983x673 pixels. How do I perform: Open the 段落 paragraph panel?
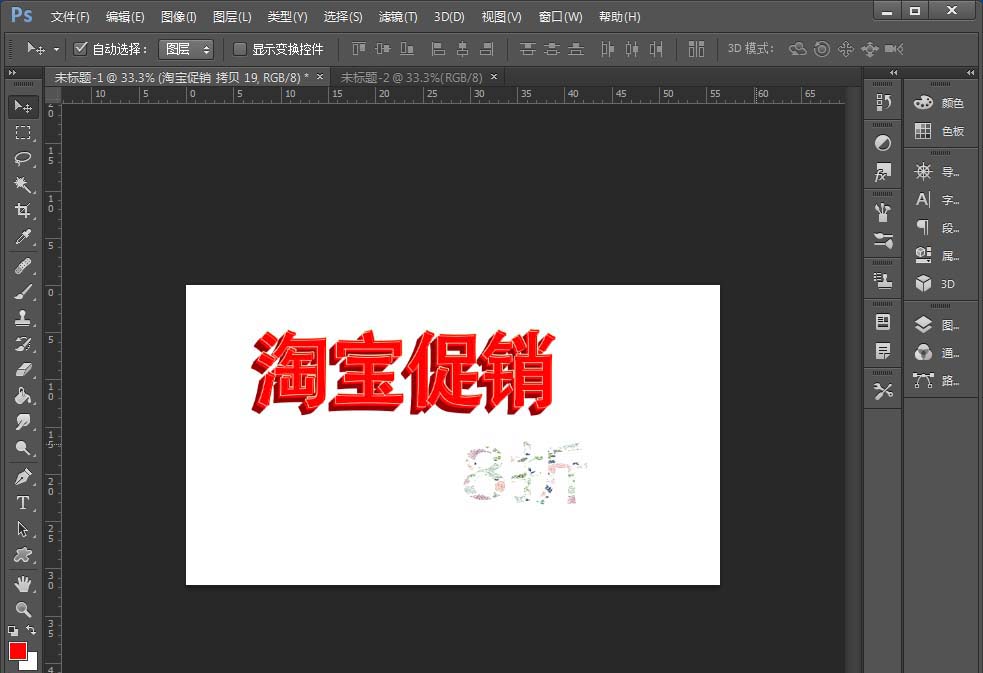[x=940, y=228]
